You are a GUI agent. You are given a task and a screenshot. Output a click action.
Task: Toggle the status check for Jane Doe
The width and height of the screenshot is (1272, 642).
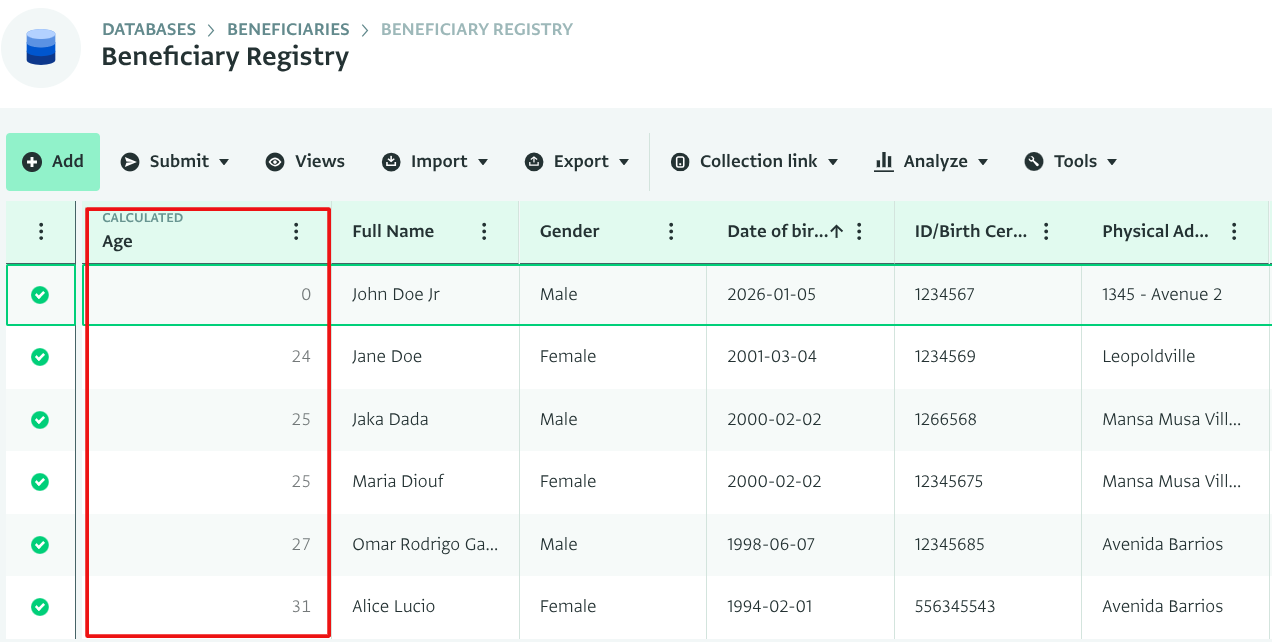click(40, 357)
